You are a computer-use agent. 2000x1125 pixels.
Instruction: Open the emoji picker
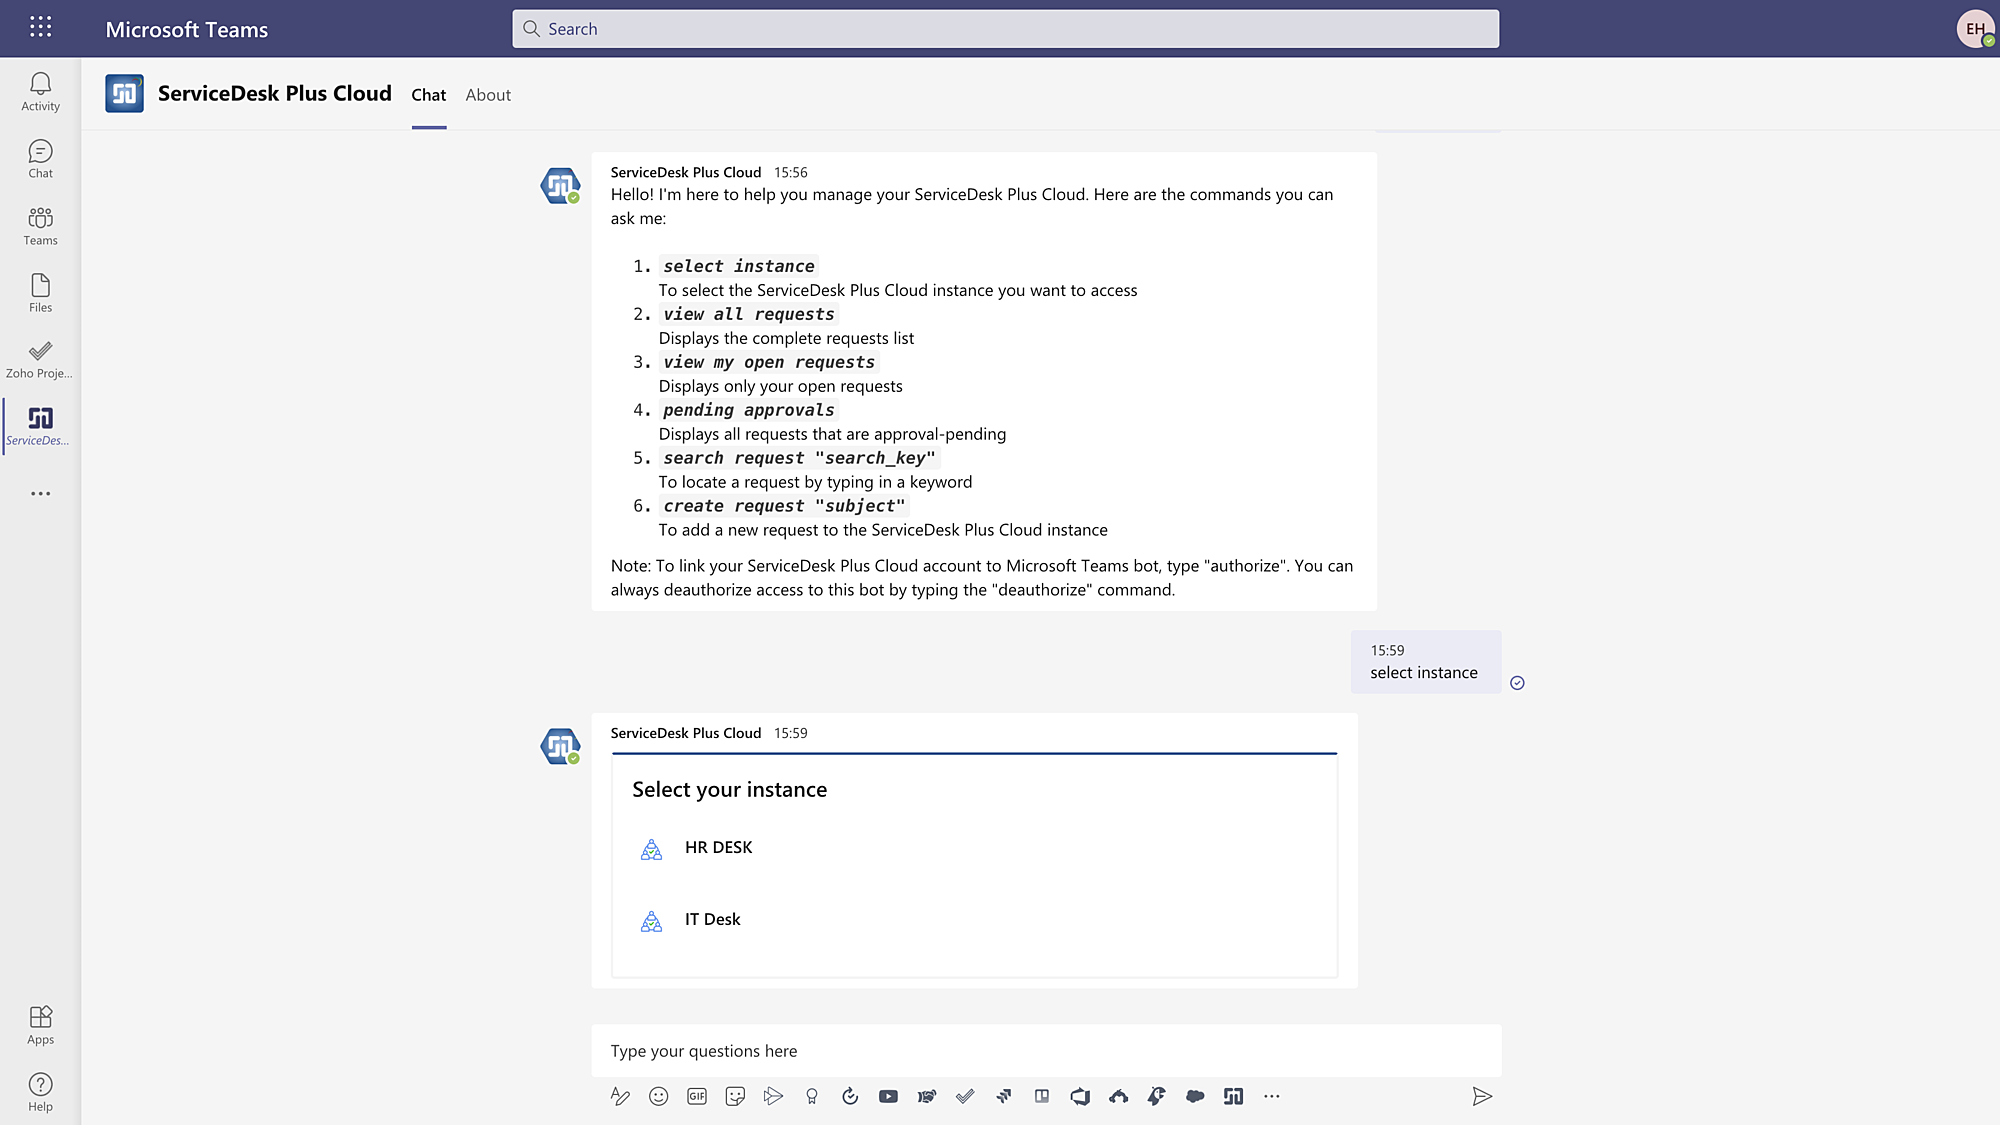tap(658, 1096)
